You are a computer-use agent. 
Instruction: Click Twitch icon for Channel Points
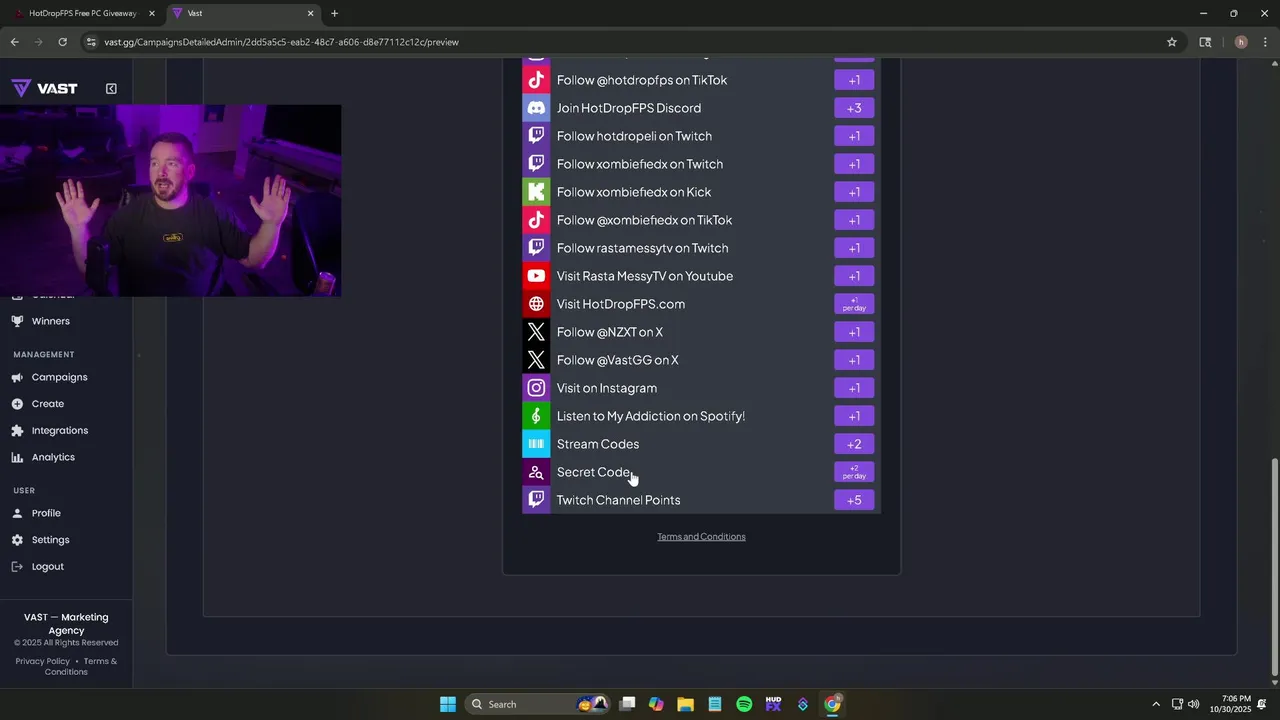(536, 500)
